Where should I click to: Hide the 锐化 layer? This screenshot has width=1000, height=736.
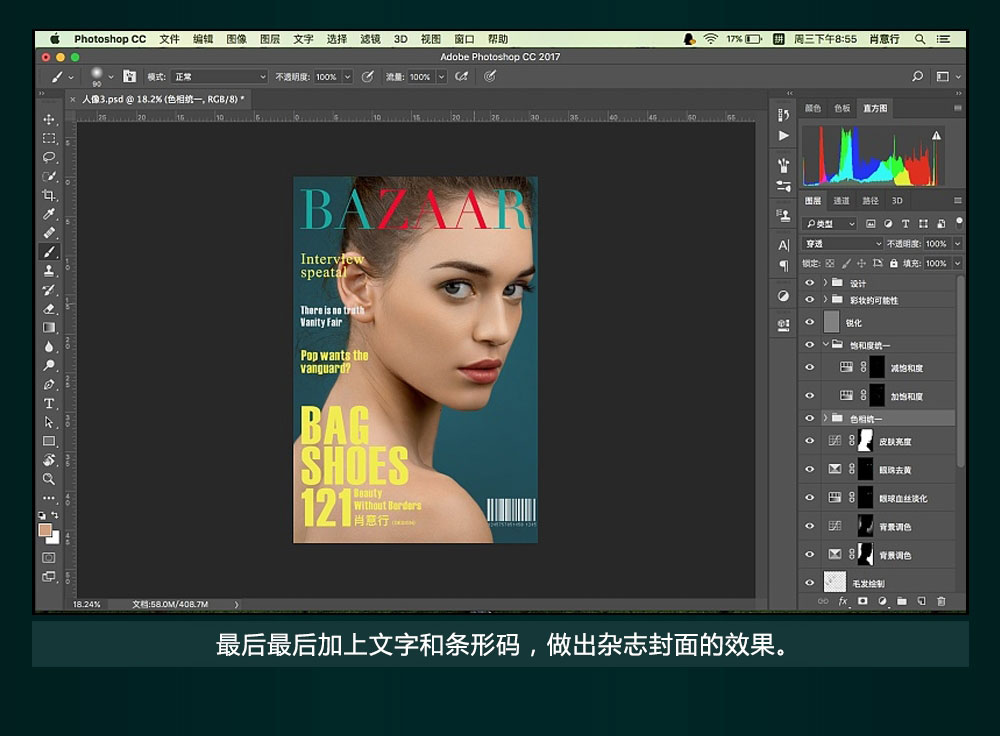[810, 322]
